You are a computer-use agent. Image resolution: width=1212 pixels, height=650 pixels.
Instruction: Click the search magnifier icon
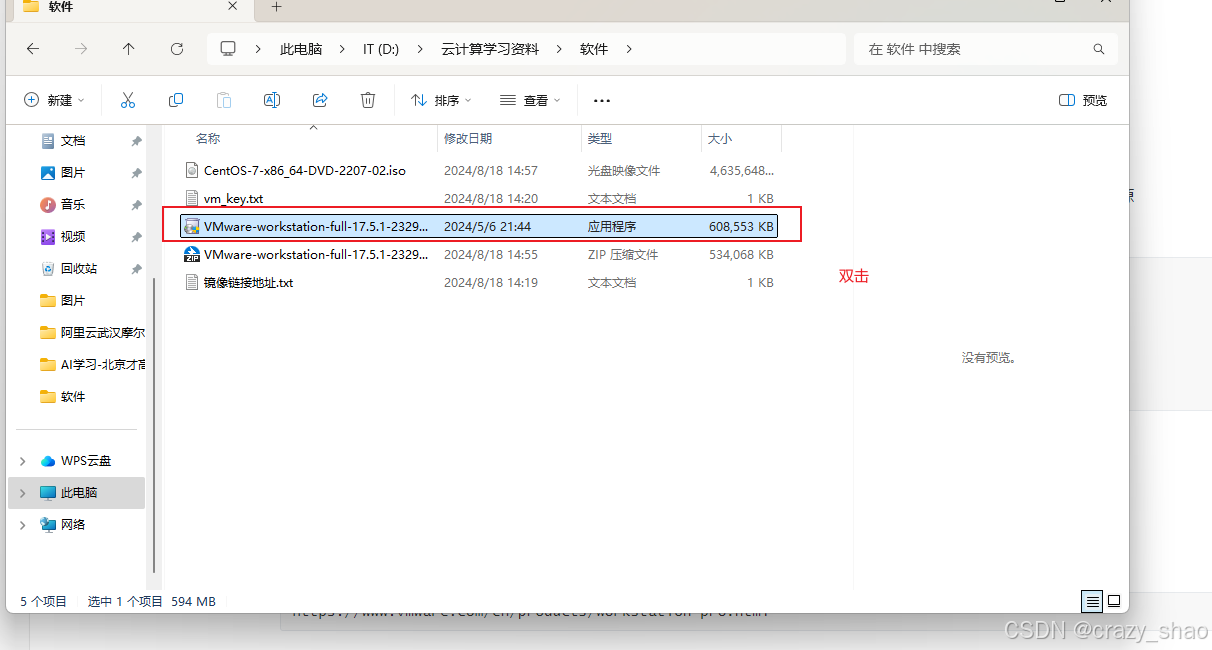[x=1099, y=49]
